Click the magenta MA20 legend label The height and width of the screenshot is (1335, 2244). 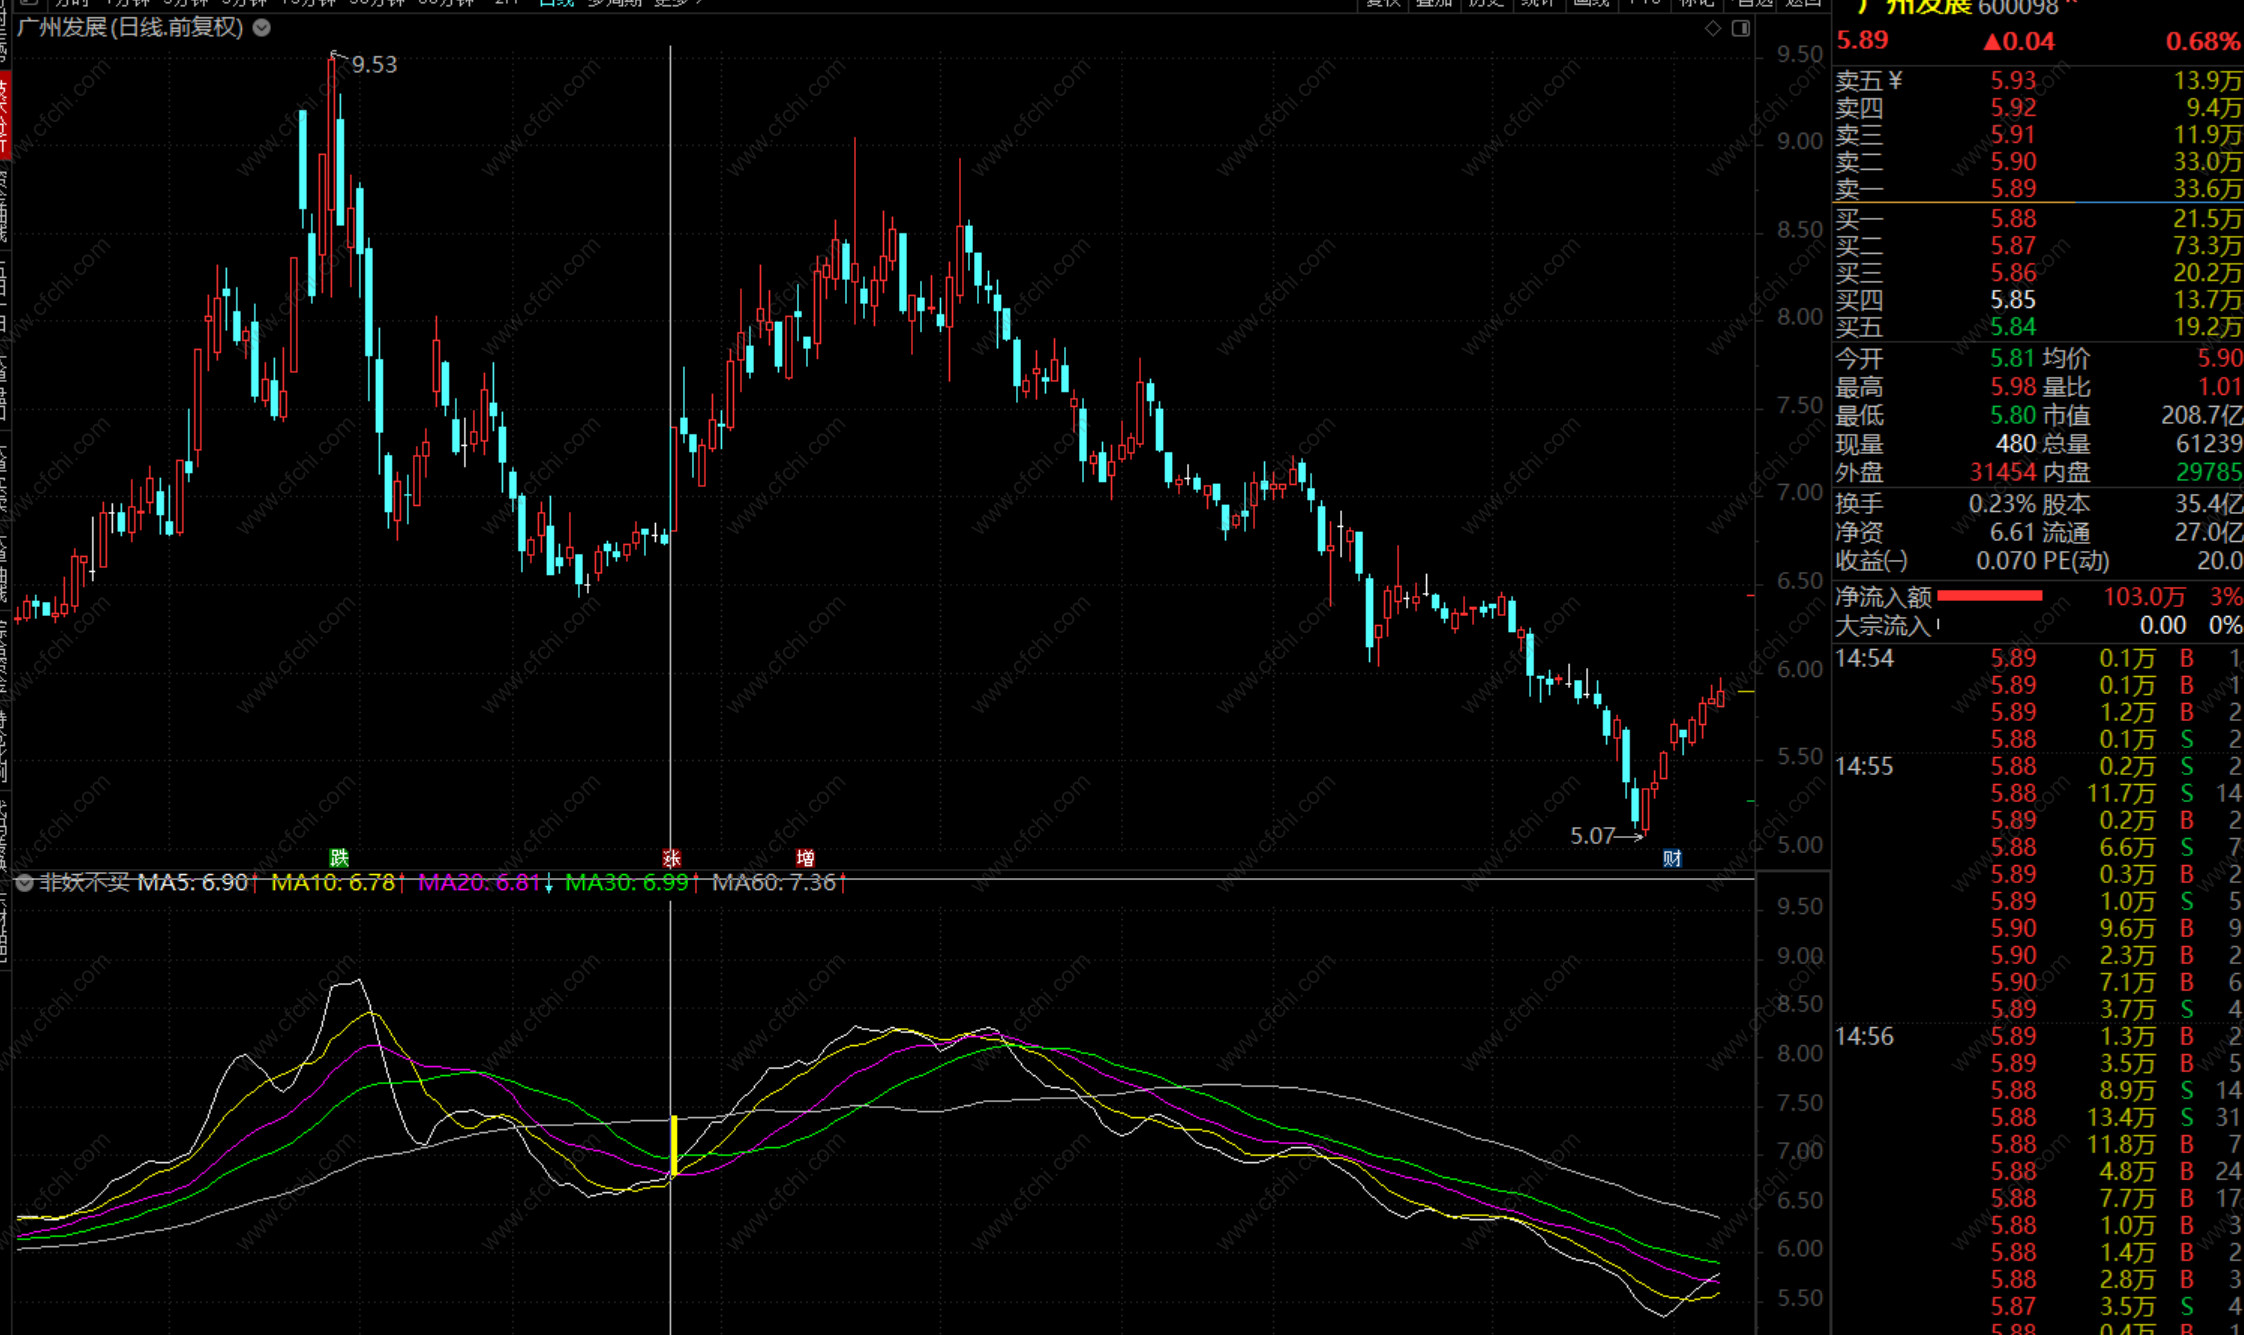[x=479, y=882]
